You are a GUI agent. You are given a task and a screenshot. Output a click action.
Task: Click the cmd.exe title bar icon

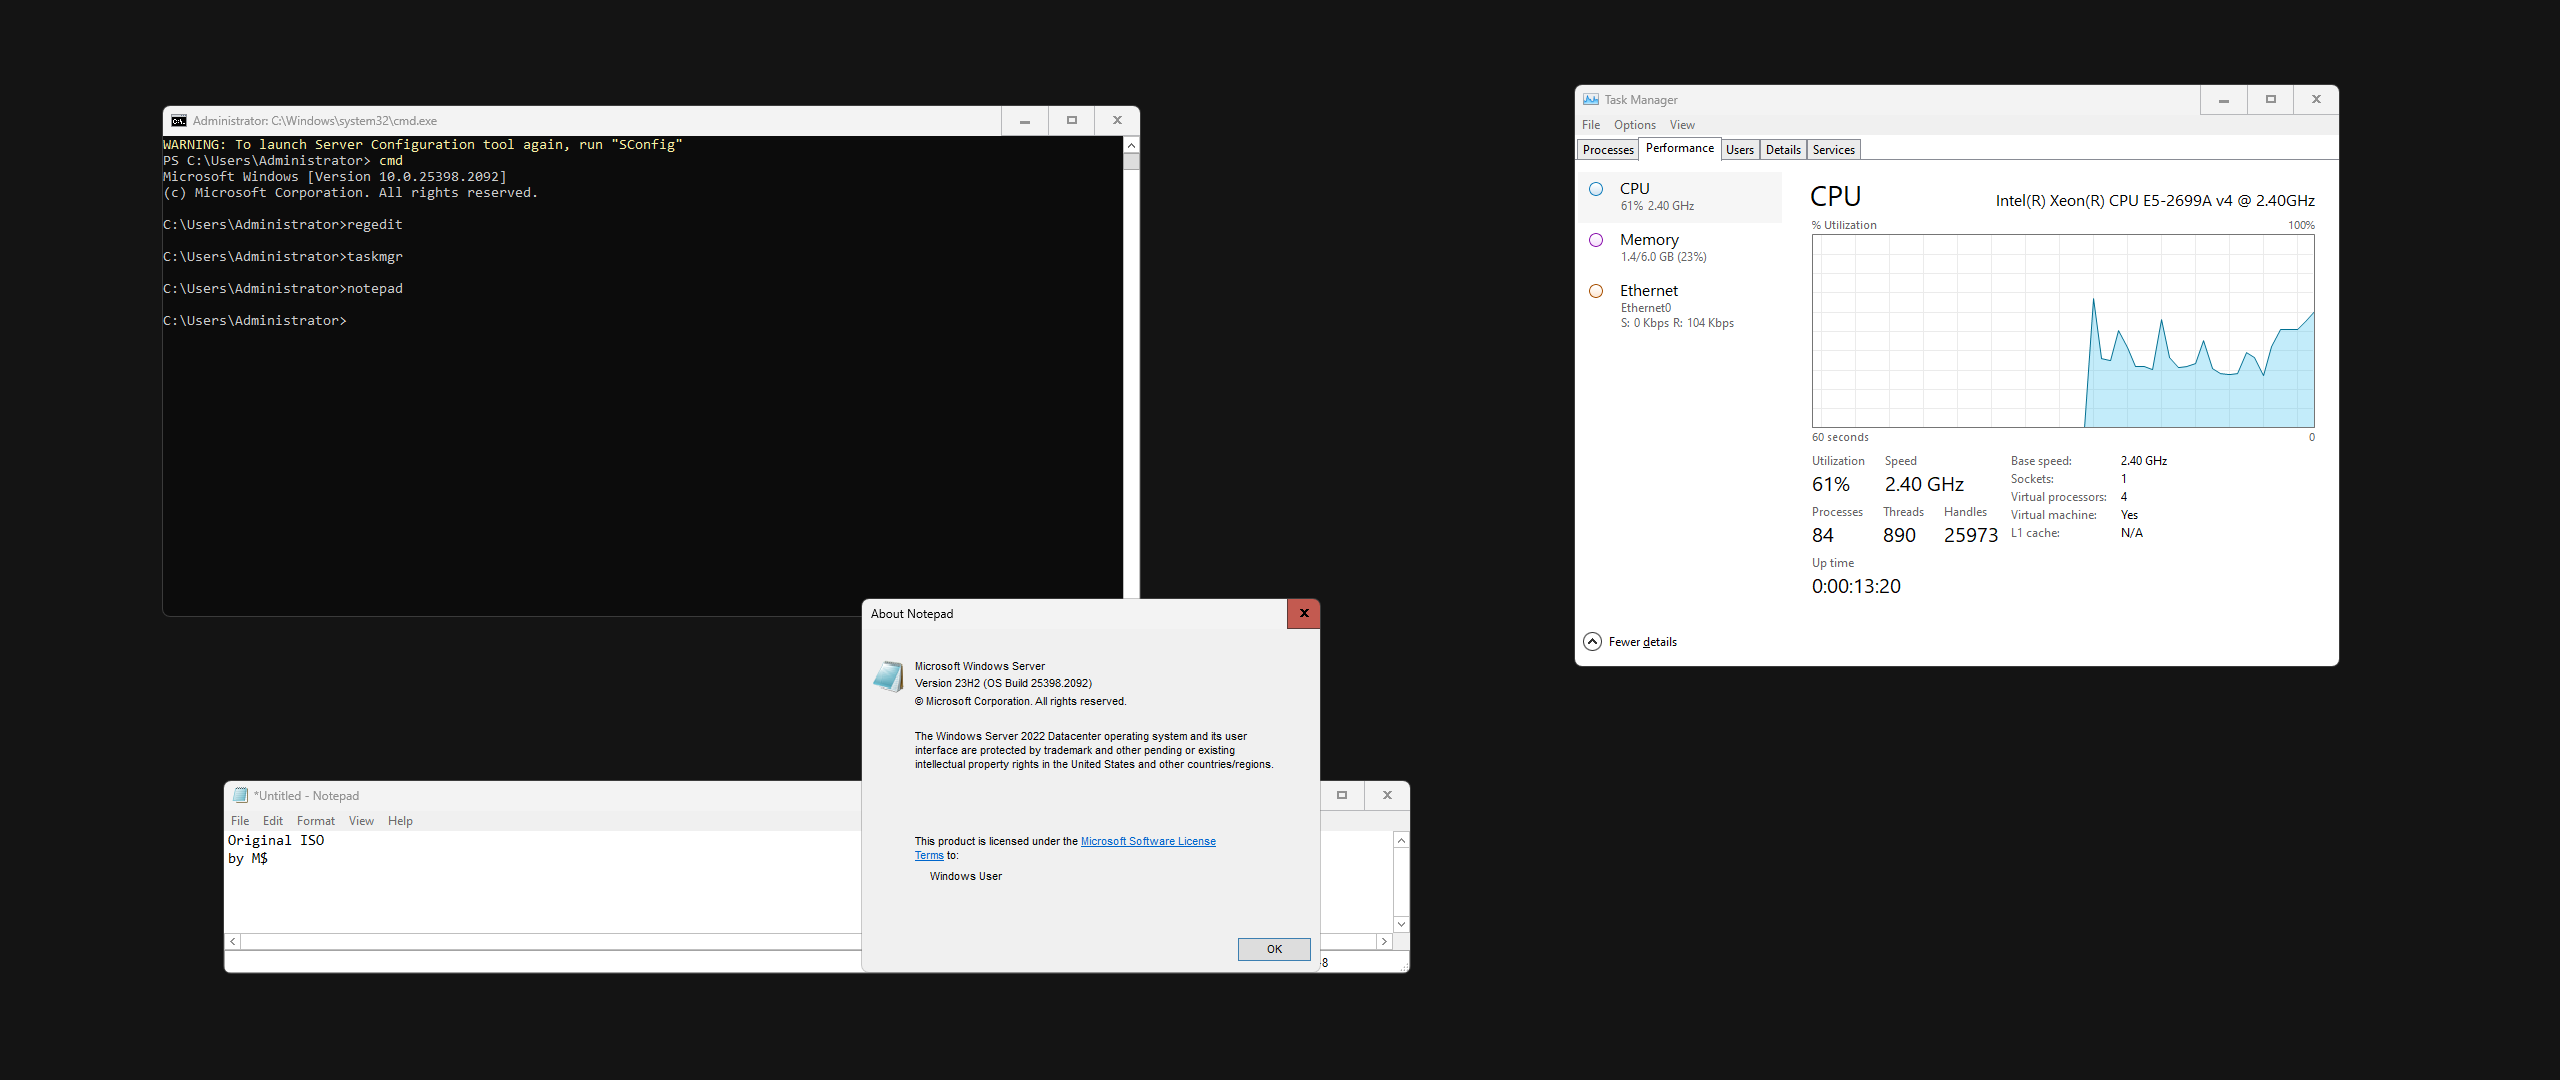[179, 121]
